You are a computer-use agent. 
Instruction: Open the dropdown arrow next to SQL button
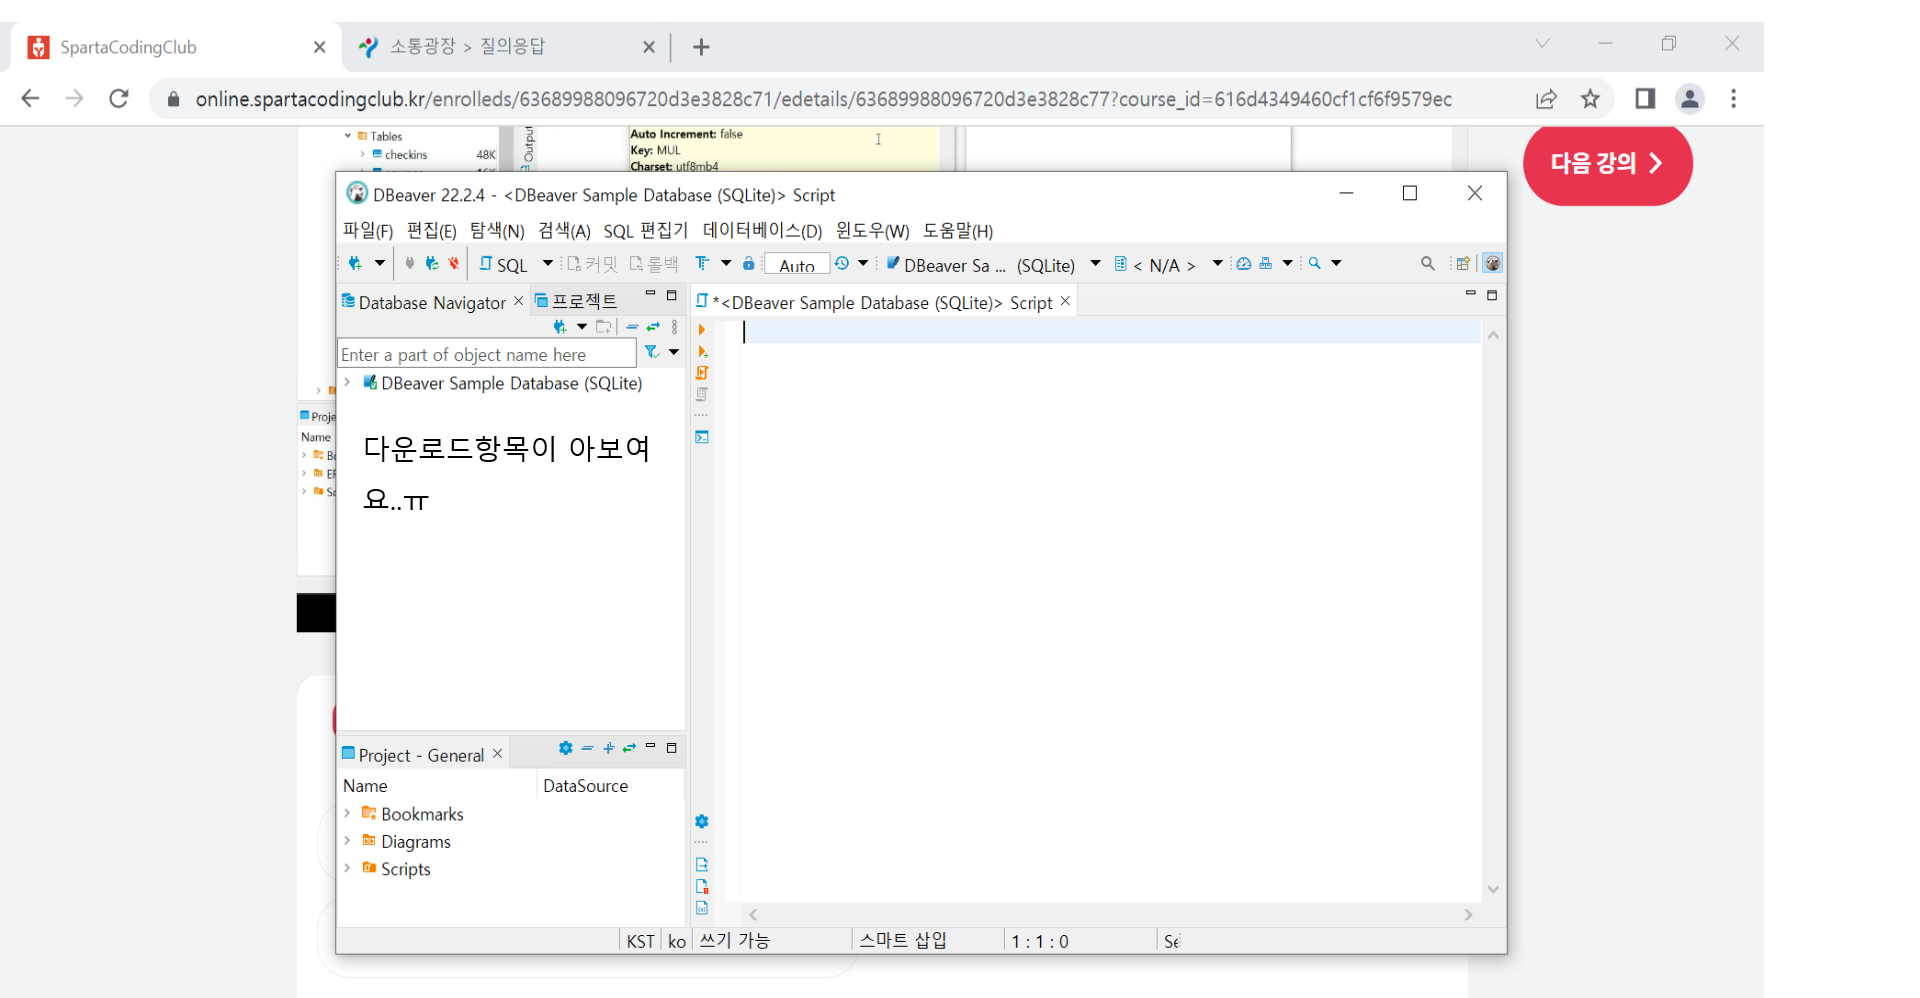point(548,263)
